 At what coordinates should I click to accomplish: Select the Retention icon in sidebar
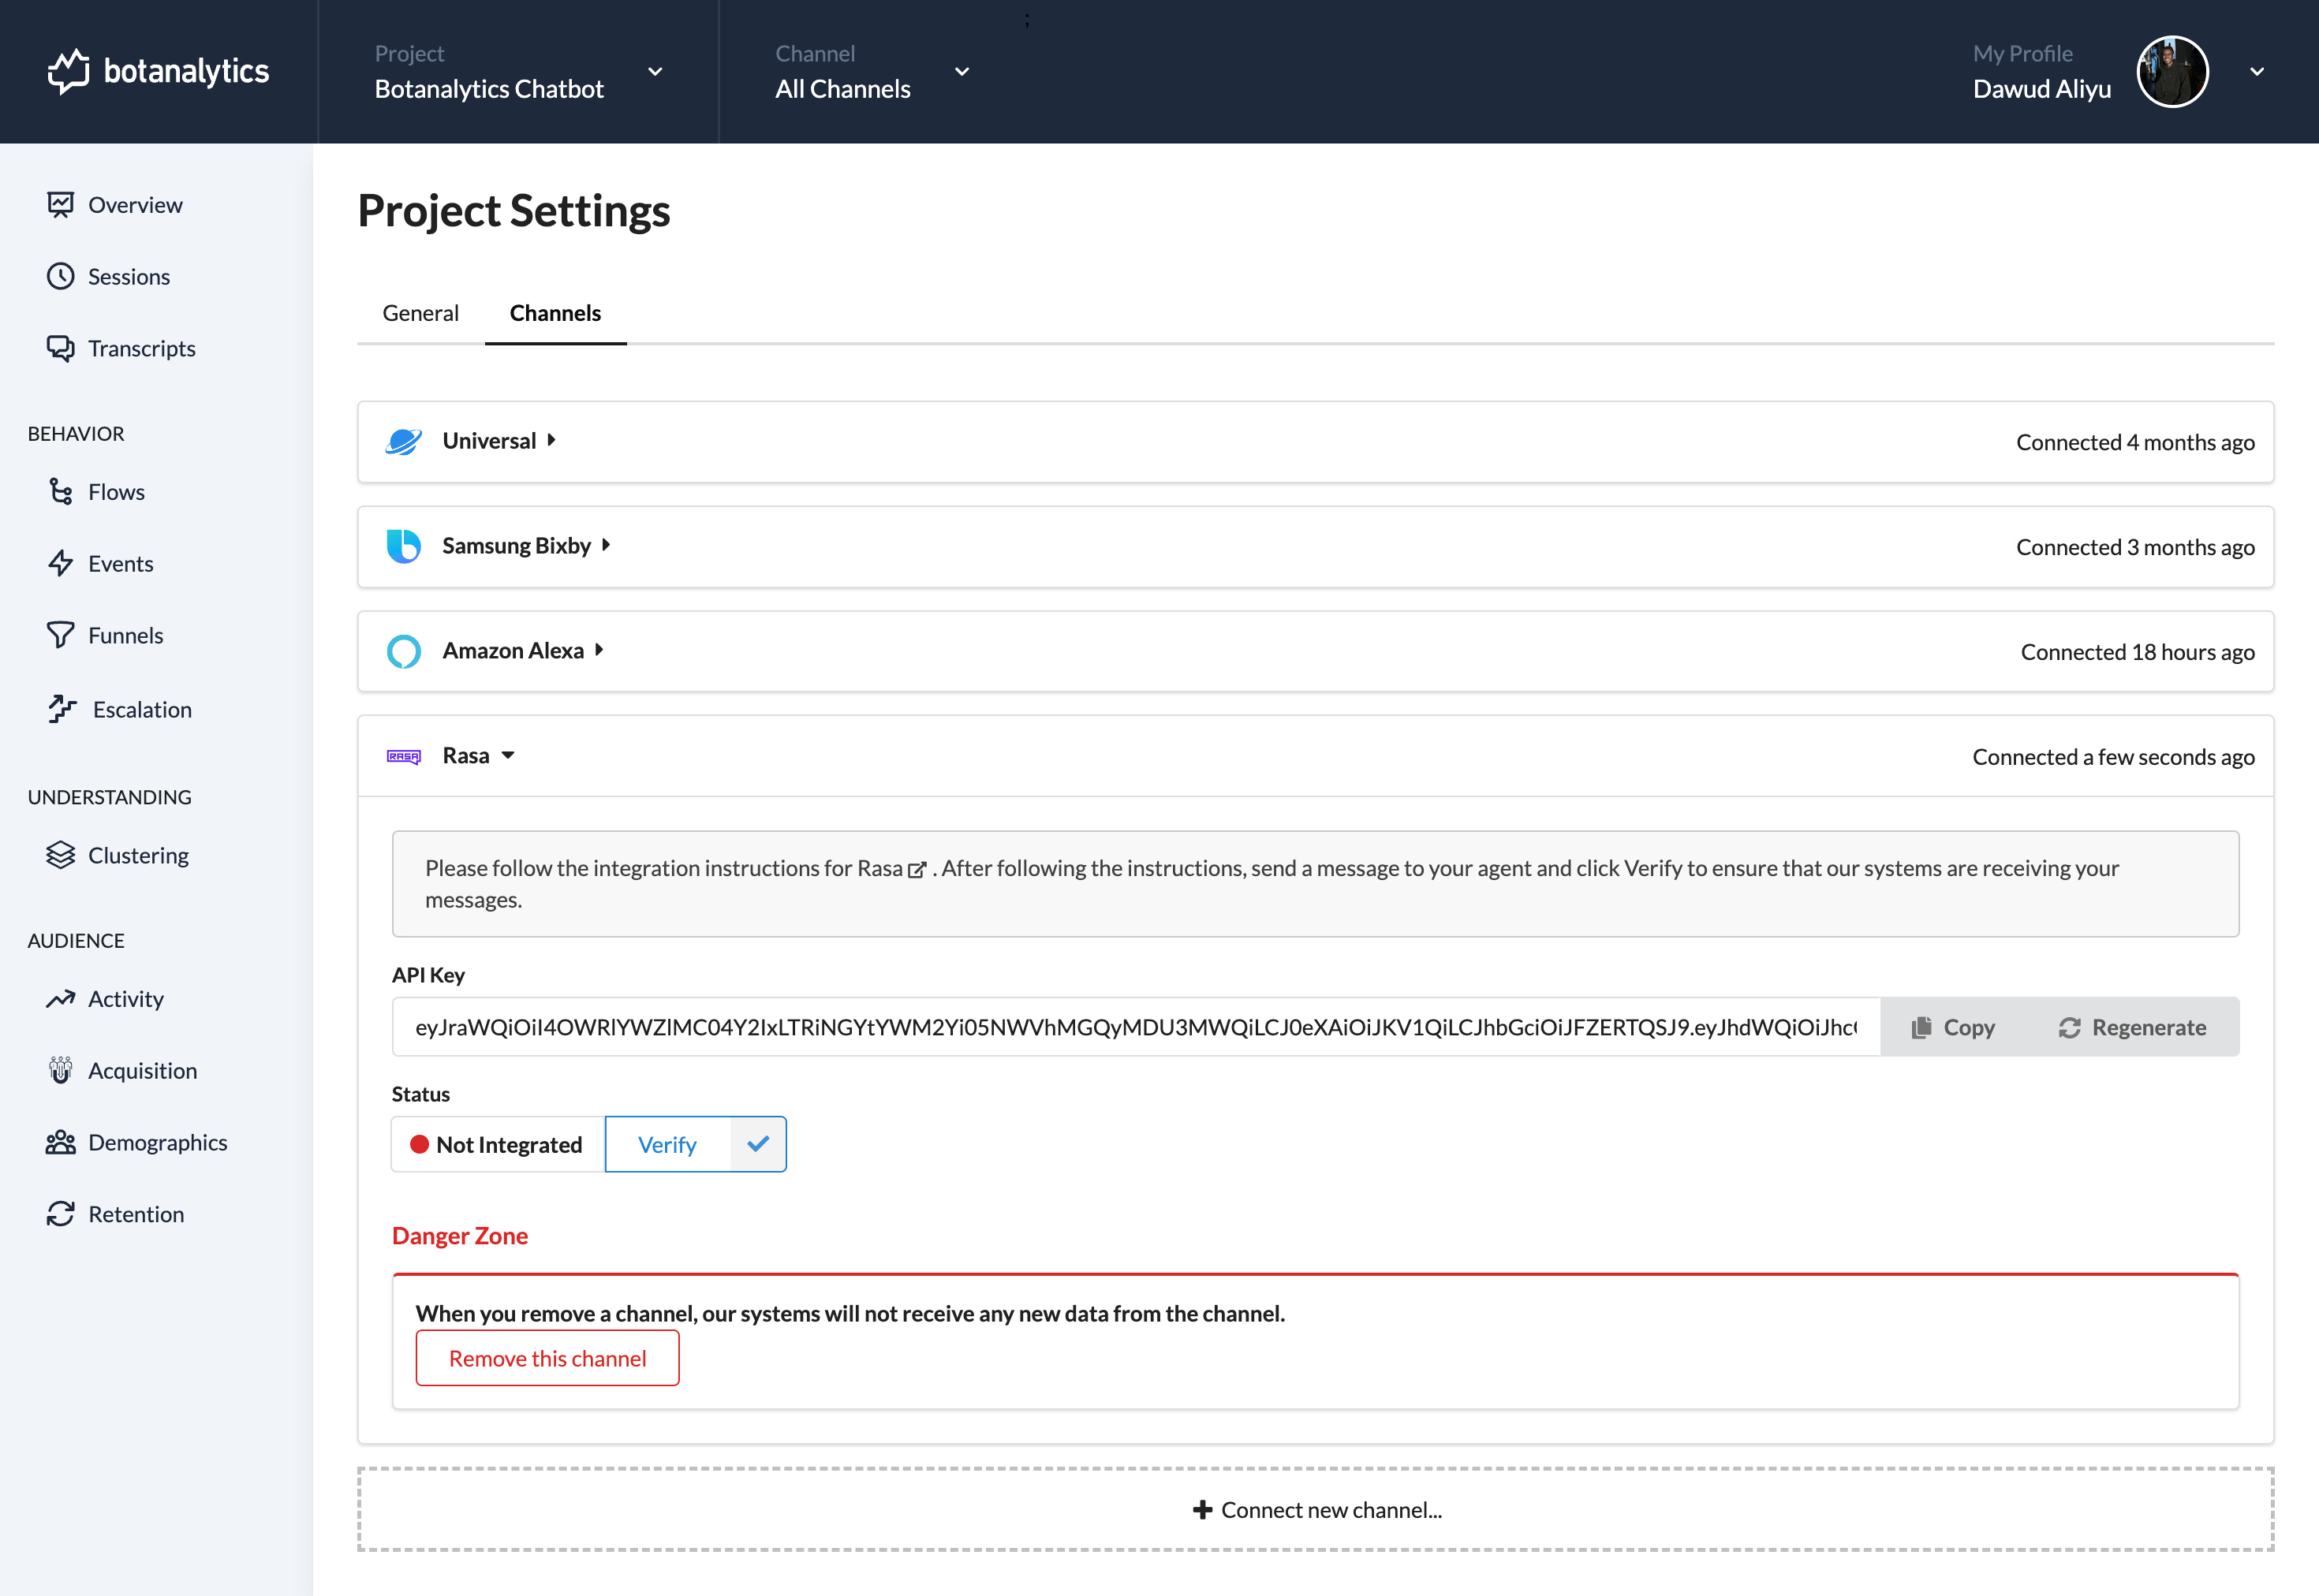60,1214
